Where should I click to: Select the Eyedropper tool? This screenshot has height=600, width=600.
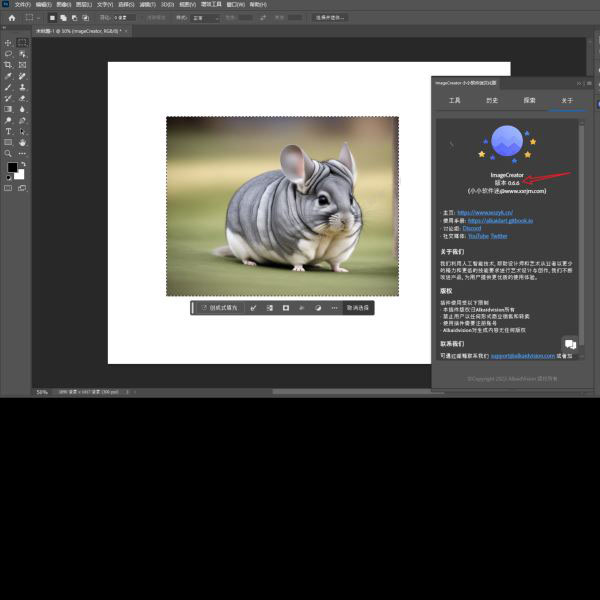[8, 76]
